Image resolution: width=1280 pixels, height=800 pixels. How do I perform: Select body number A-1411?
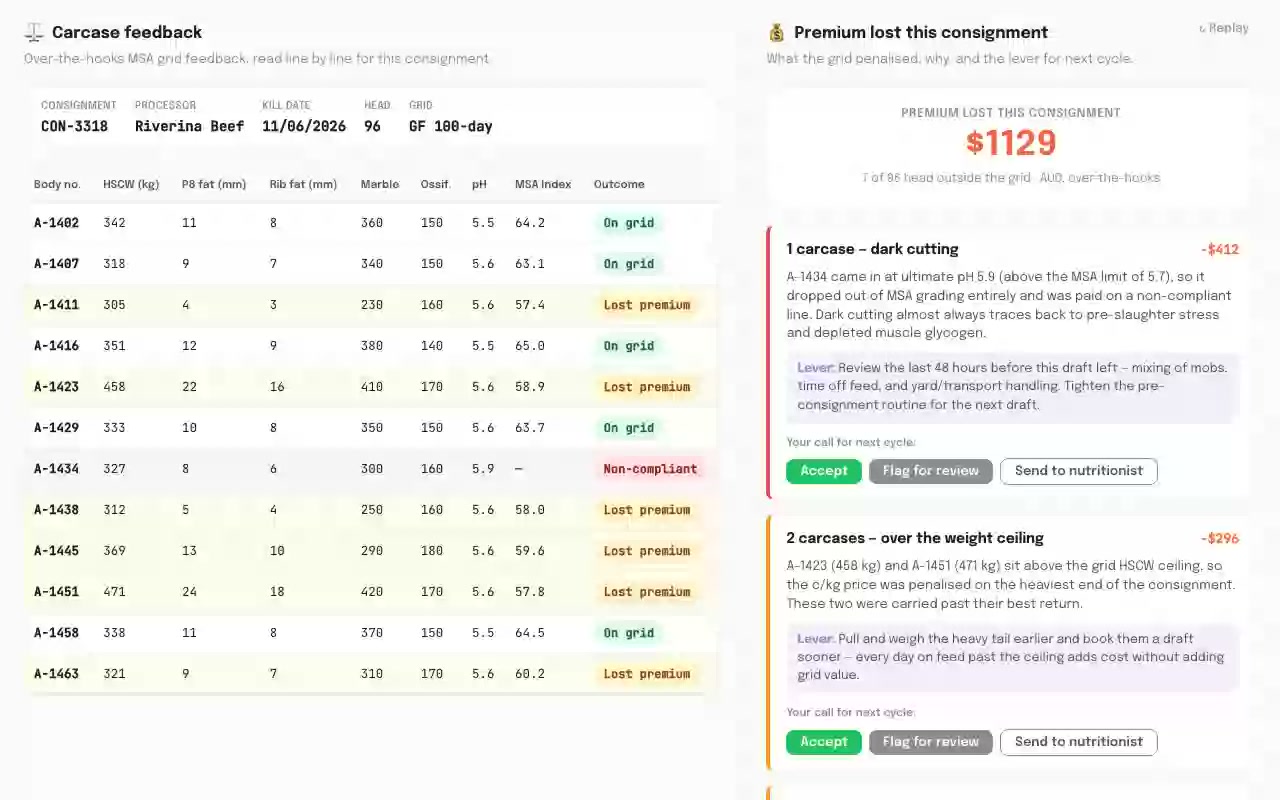[56, 305]
